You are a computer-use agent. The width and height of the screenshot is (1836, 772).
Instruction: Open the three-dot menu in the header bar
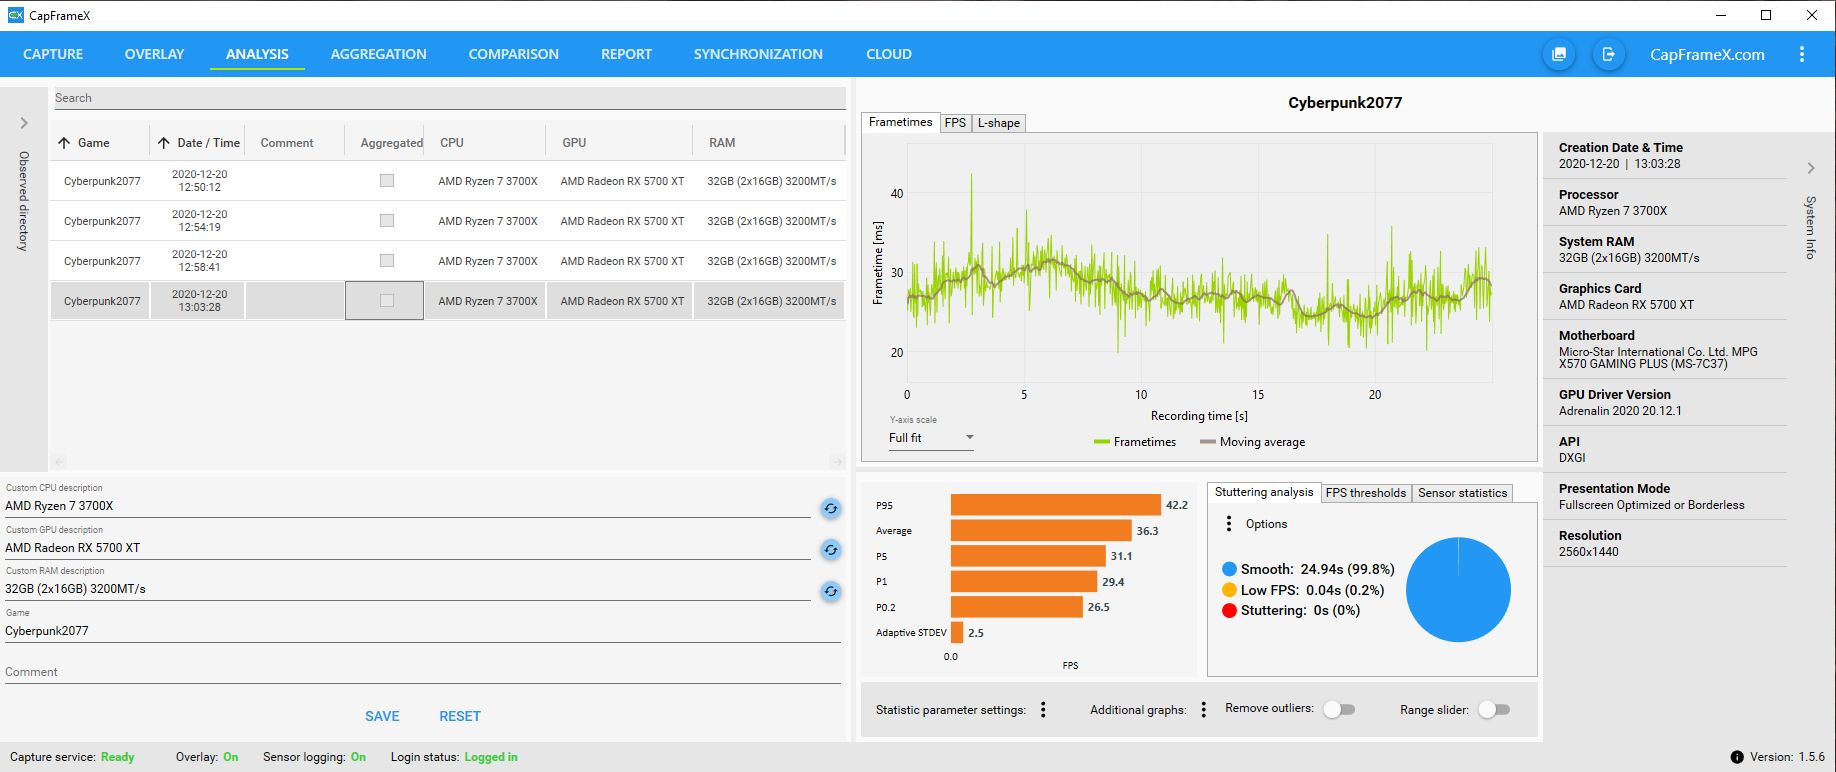coord(1802,54)
